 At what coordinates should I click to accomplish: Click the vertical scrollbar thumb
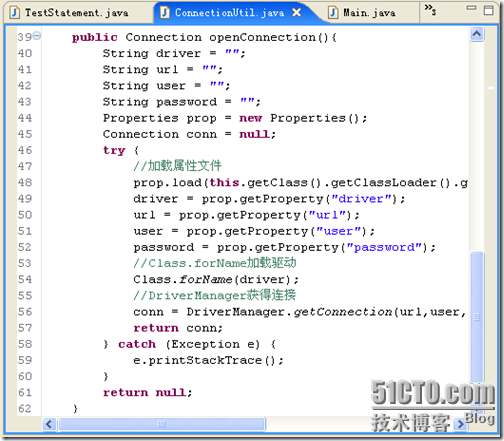(x=477, y=317)
